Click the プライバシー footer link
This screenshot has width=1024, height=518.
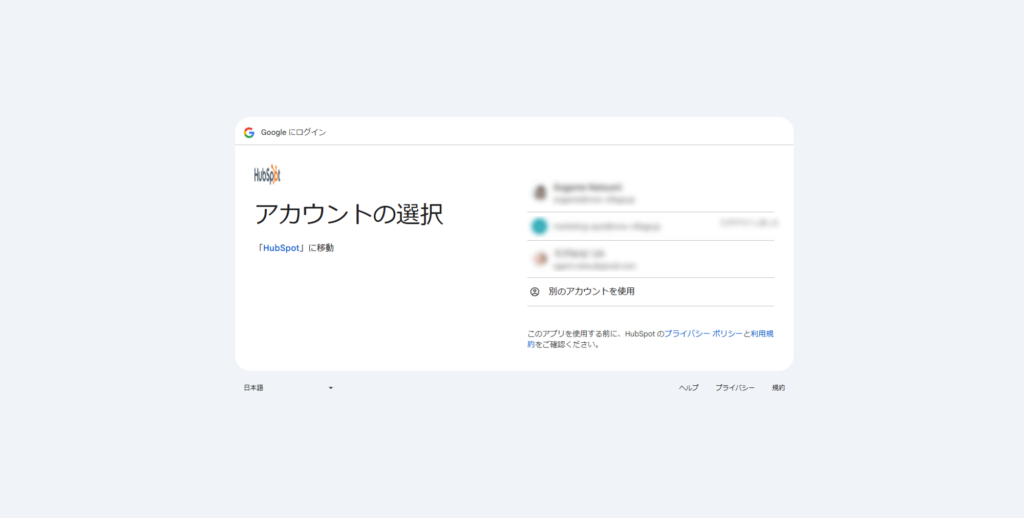coord(735,388)
